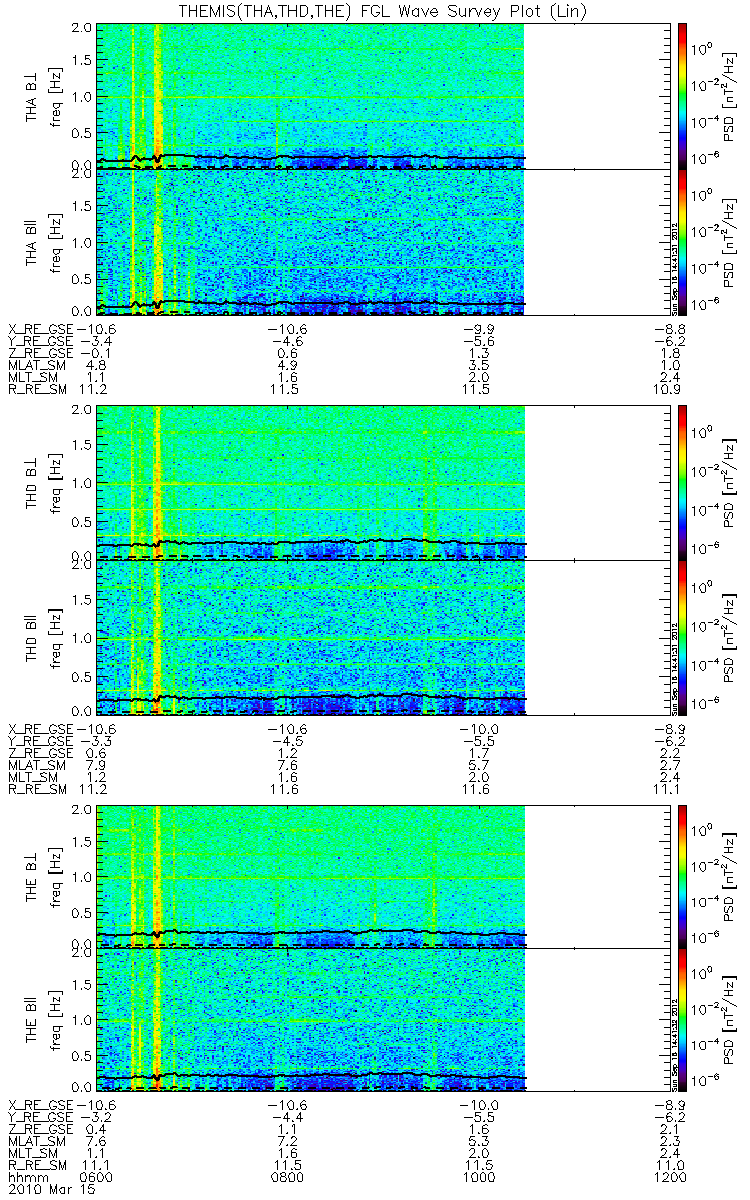This screenshot has height=1200, width=750.
Task: Click 'X_RE_GSE' label below THA panels
Action: (x=41, y=328)
